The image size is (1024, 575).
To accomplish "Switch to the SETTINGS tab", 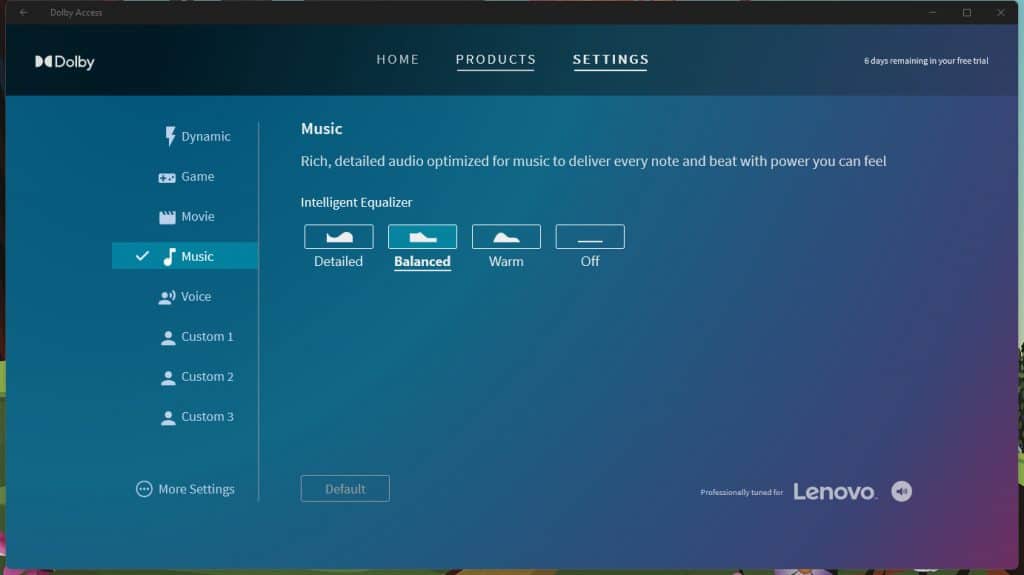I will click(x=611, y=59).
